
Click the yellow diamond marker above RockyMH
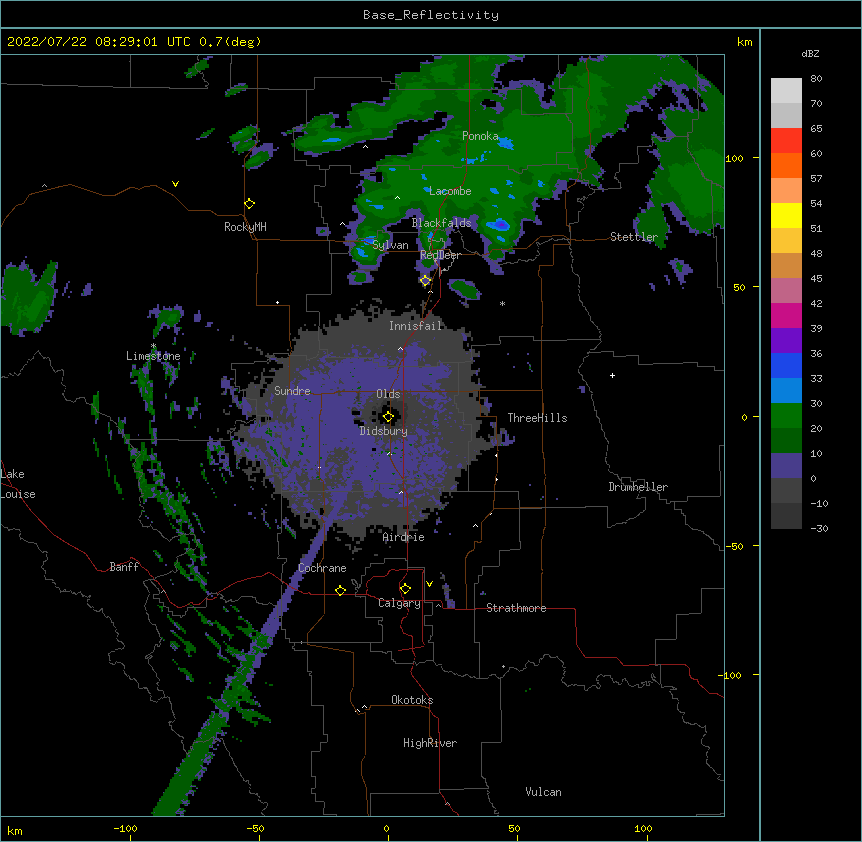[249, 204]
